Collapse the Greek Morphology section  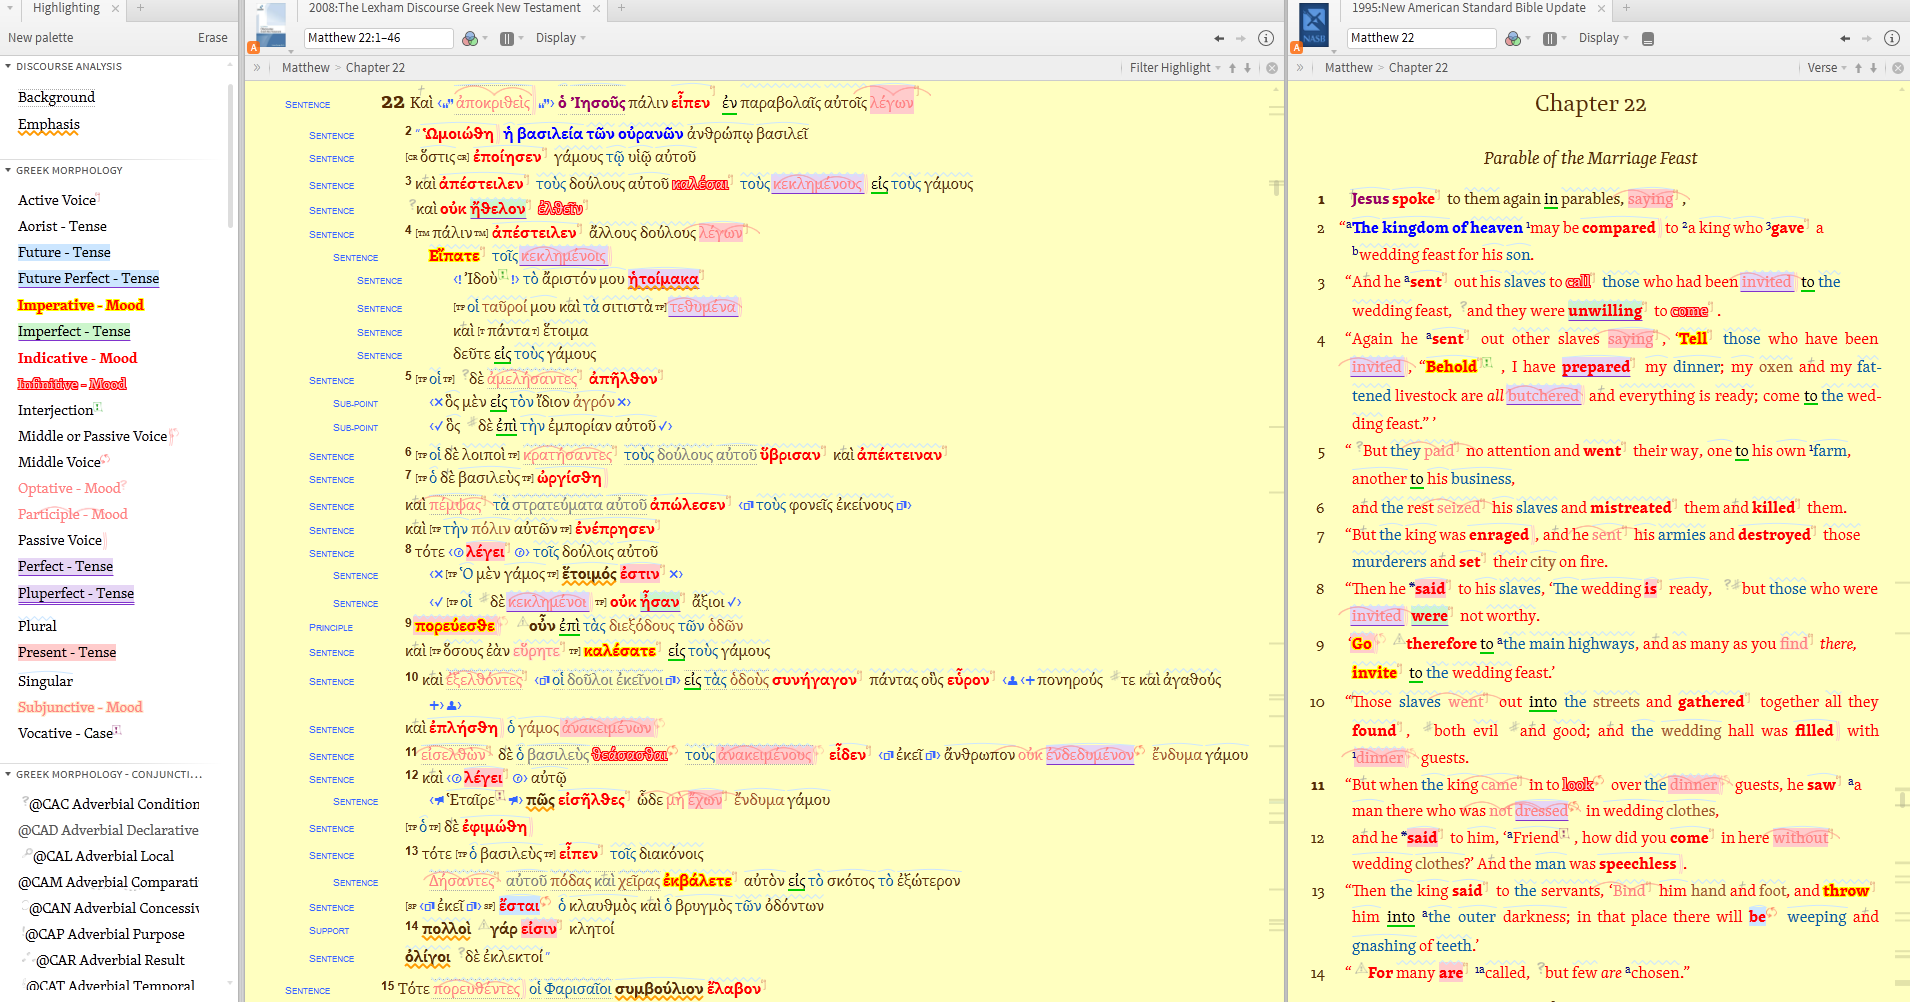(8, 170)
